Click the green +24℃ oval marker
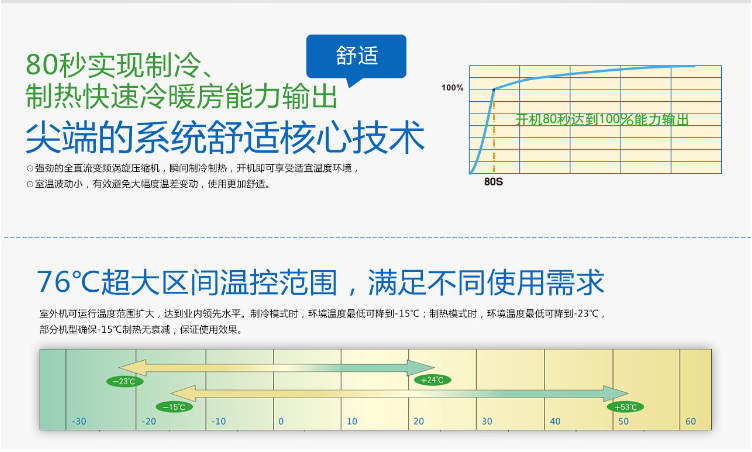This screenshot has height=452, width=752. (x=432, y=380)
